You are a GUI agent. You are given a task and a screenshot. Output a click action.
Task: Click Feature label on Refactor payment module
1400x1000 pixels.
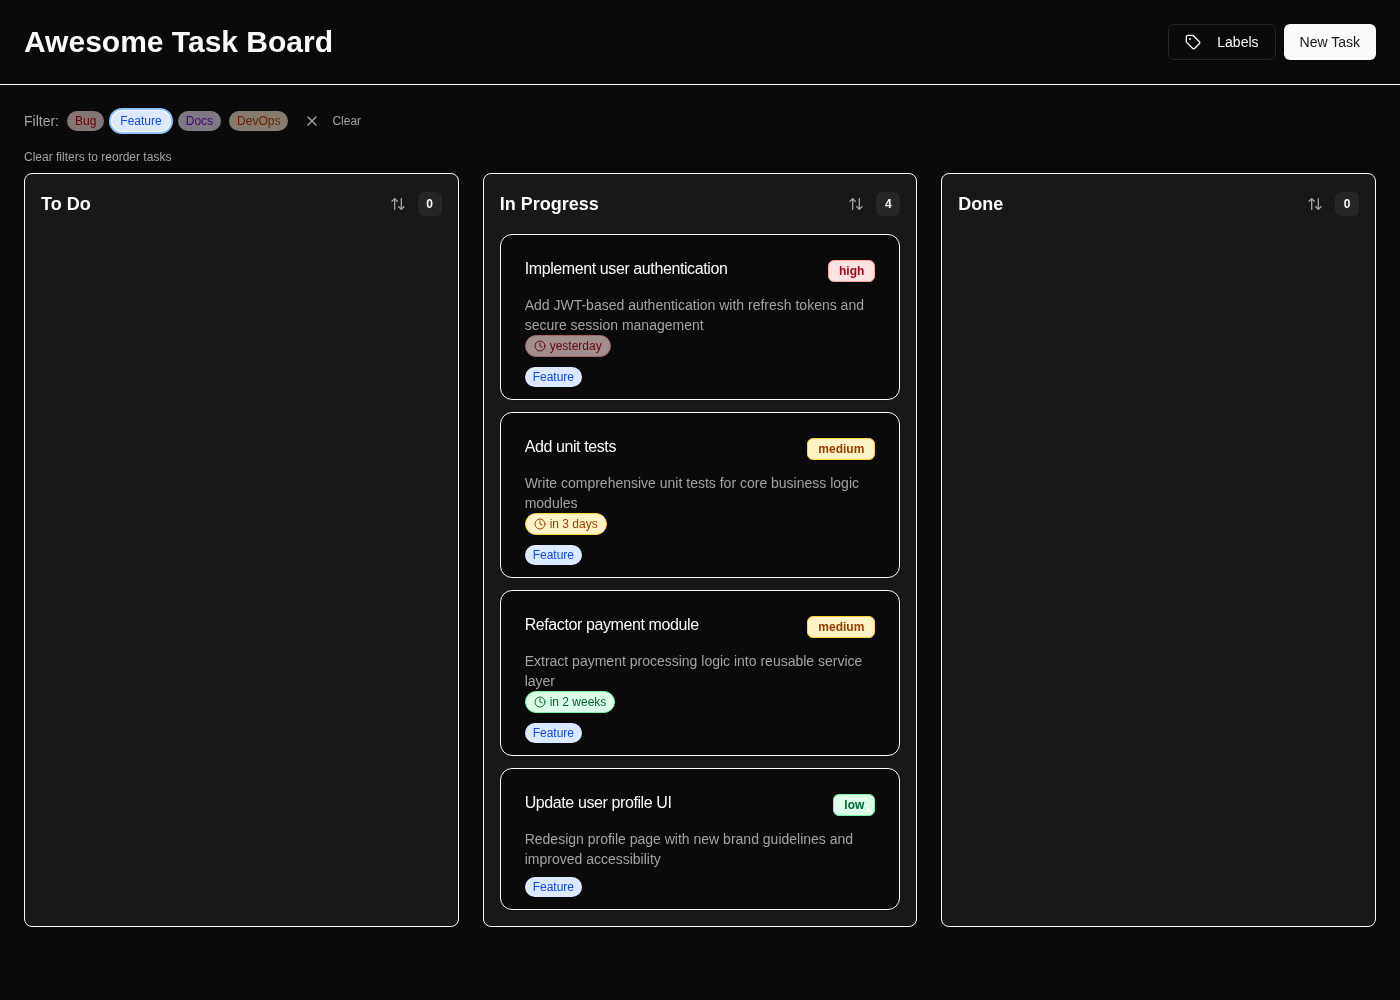[553, 733]
